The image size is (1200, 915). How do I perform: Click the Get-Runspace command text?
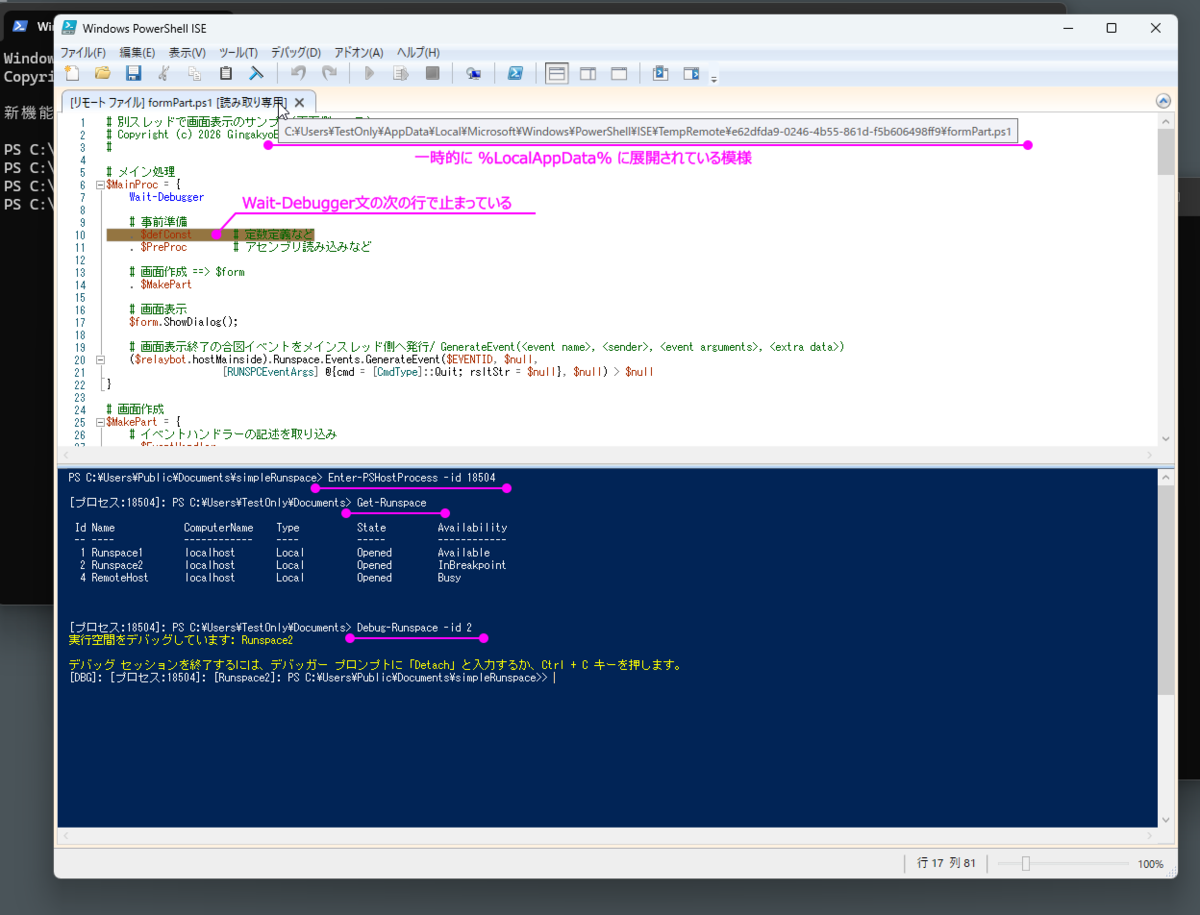pyautogui.click(x=391, y=502)
